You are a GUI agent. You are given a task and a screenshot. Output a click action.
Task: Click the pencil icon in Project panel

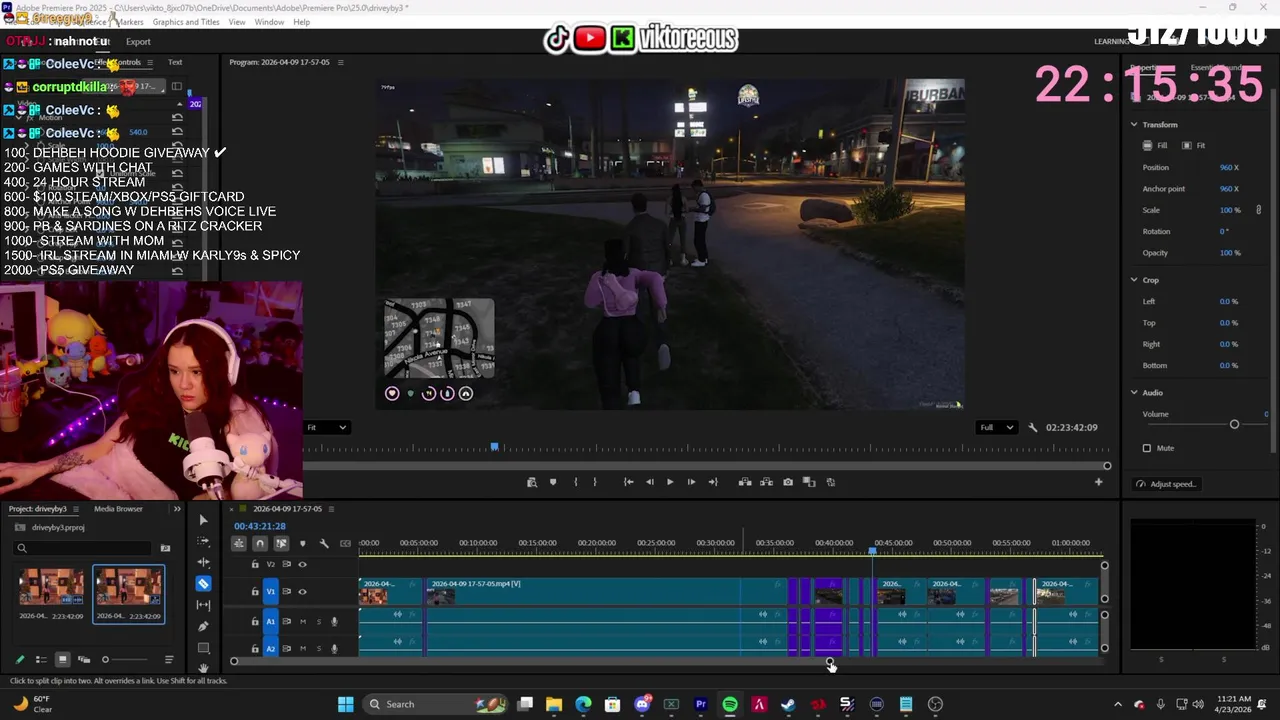(x=19, y=659)
